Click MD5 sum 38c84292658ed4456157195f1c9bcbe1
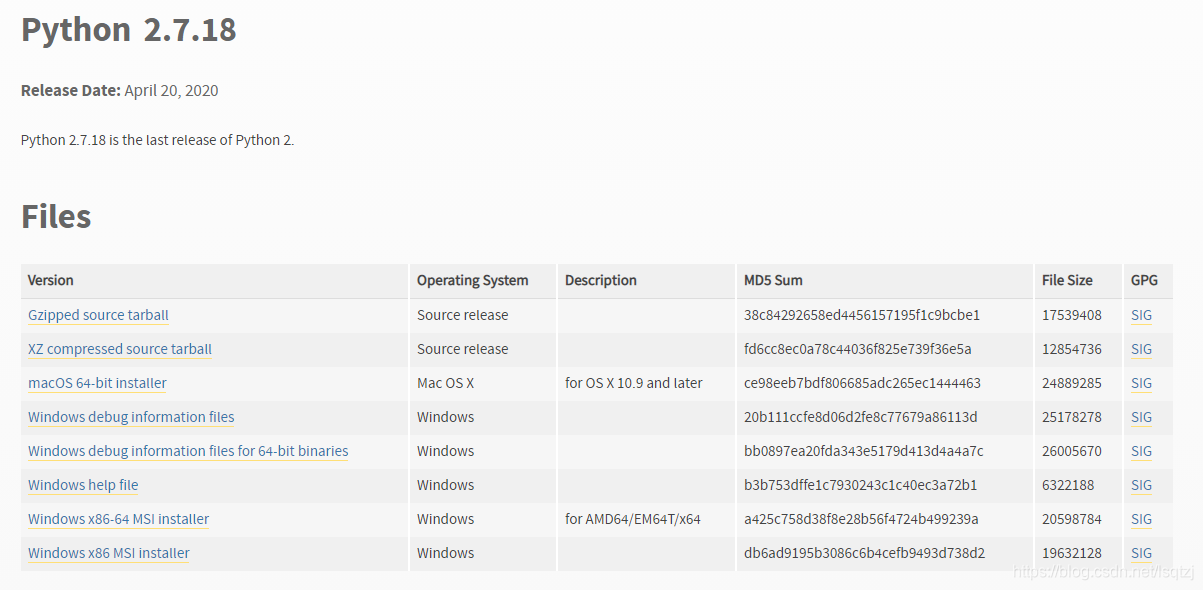This screenshot has height=590, width=1203. [x=862, y=315]
